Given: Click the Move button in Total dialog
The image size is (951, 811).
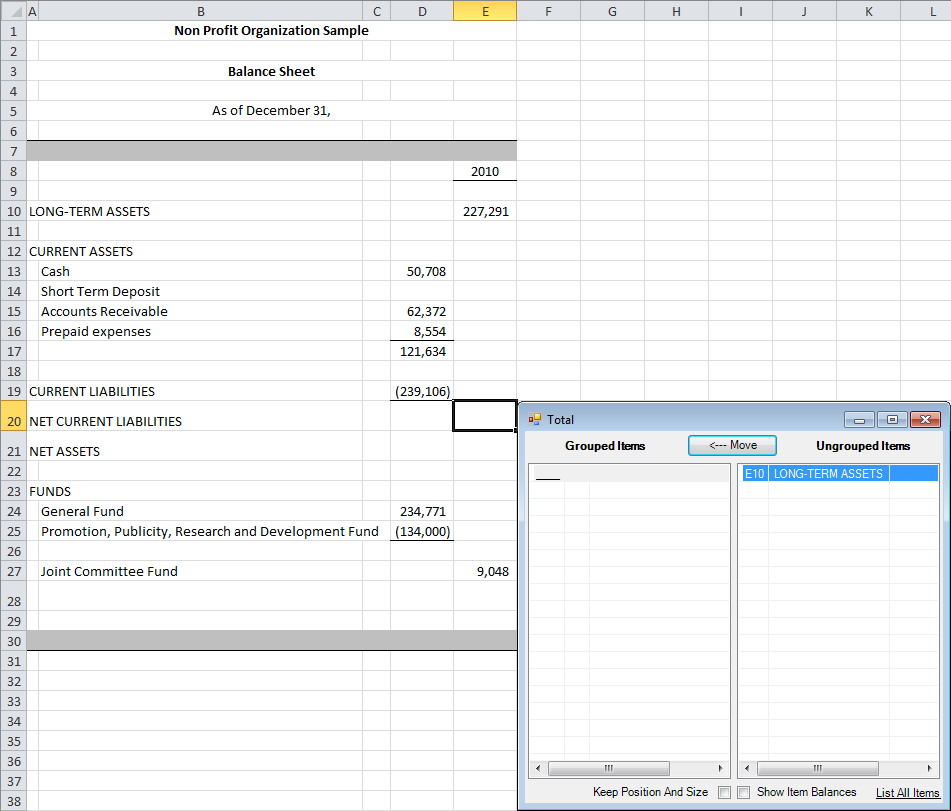Looking at the screenshot, I should point(732,445).
